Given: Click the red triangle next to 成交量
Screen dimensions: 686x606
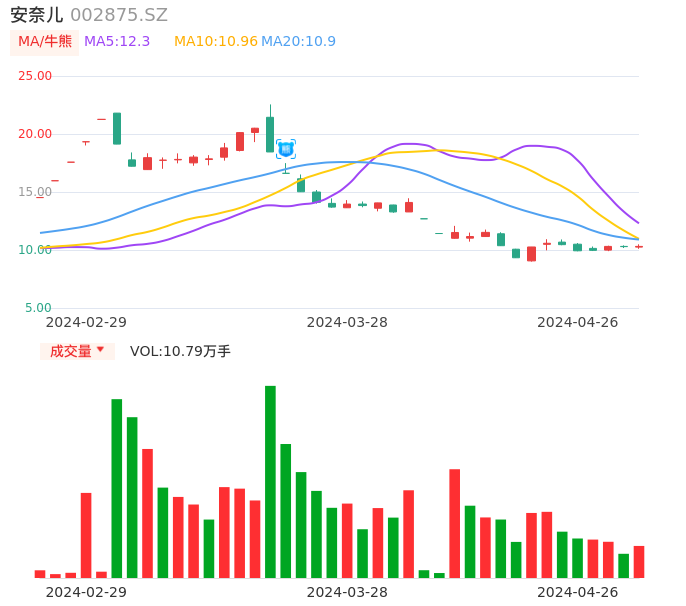Looking at the screenshot, I should click(100, 350).
